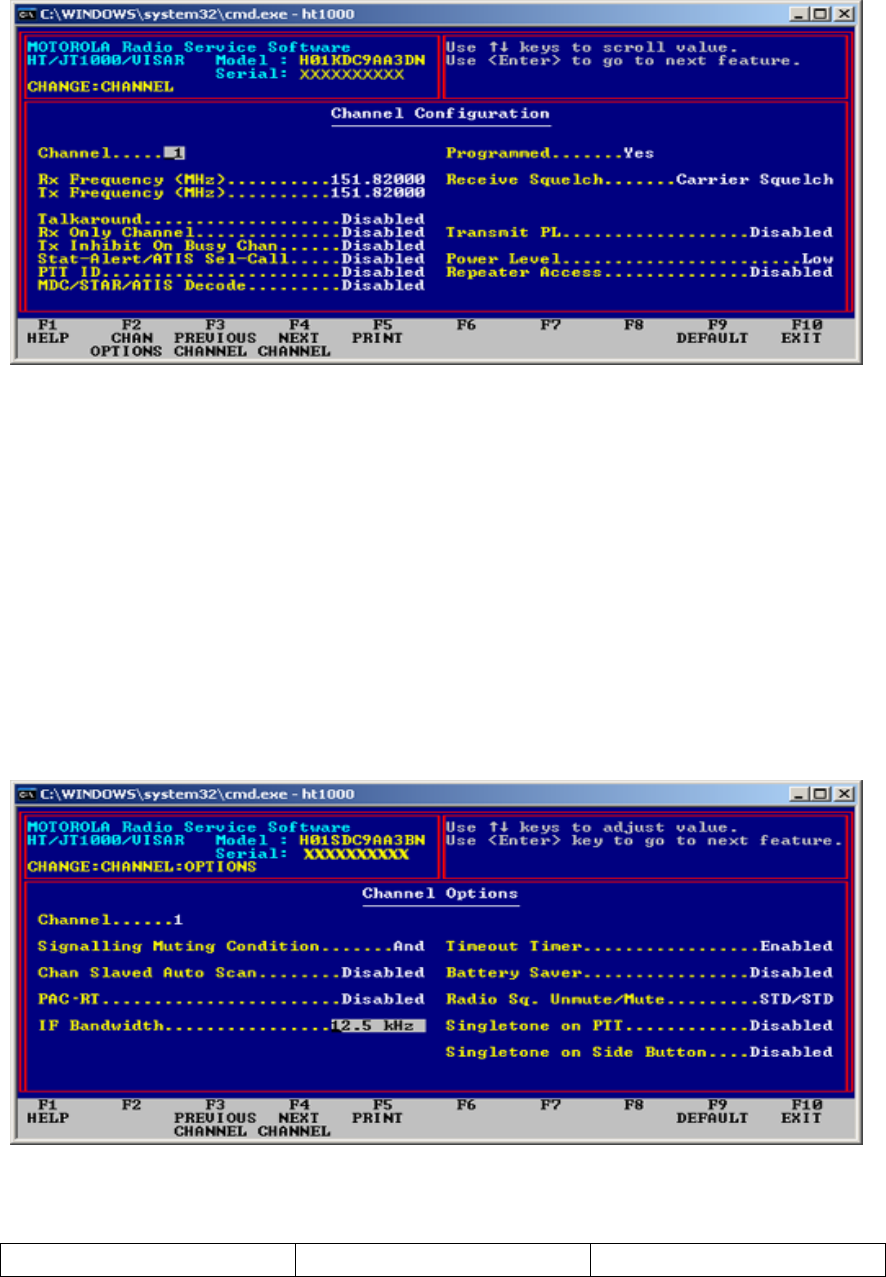Open F2 CHAN OPTIONS

[x=125, y=338]
